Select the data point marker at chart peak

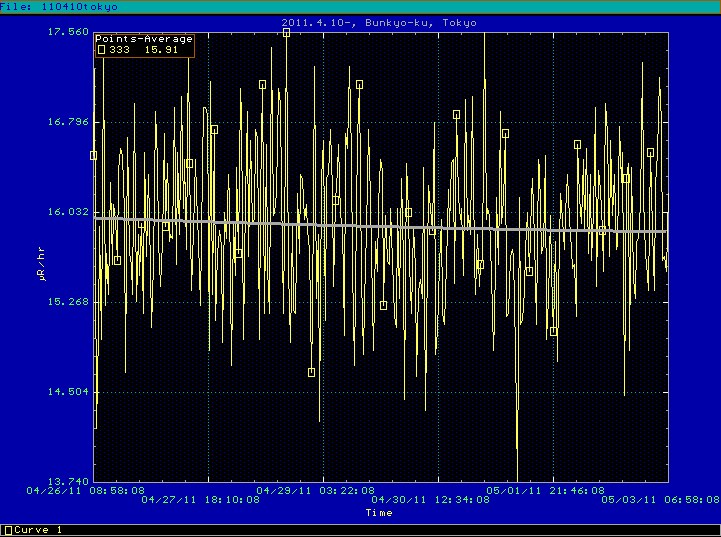(x=286, y=33)
